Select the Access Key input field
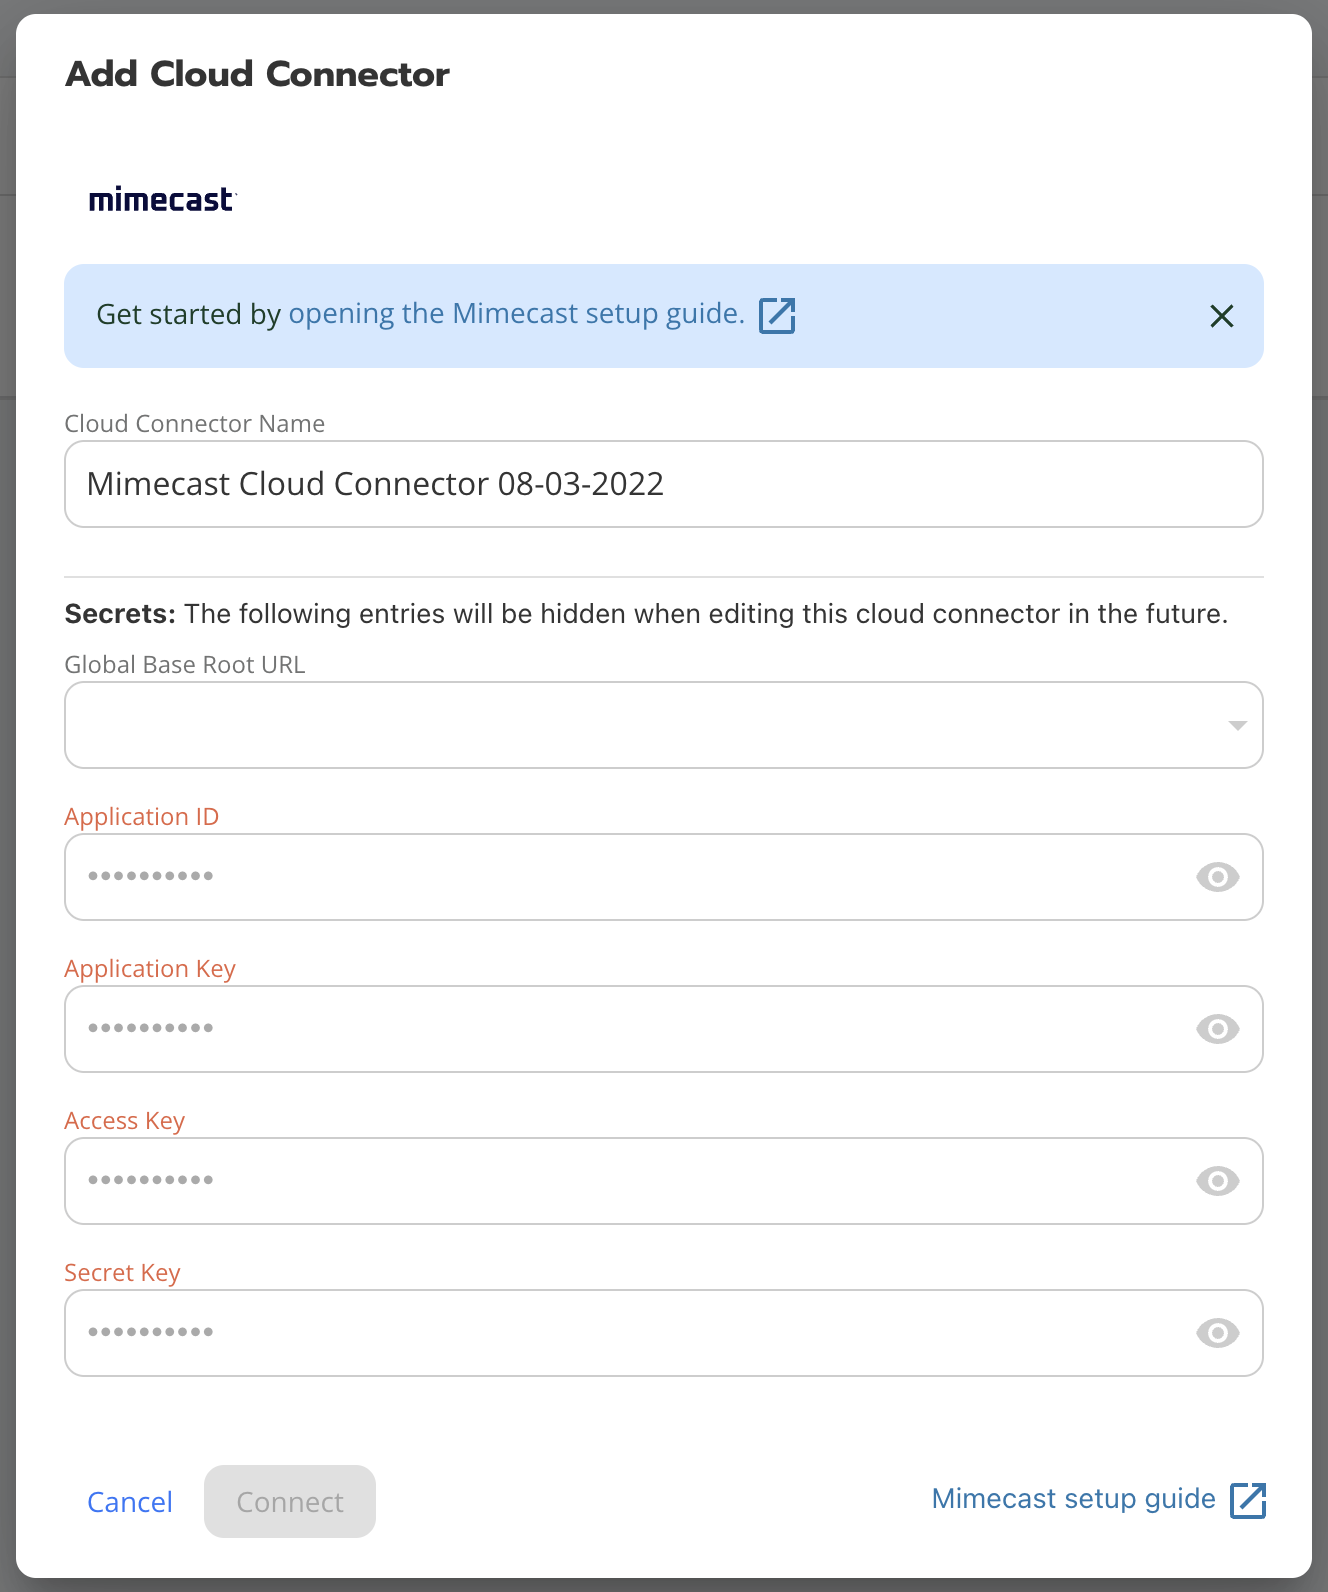The height and width of the screenshot is (1592, 1328). tap(620, 1181)
